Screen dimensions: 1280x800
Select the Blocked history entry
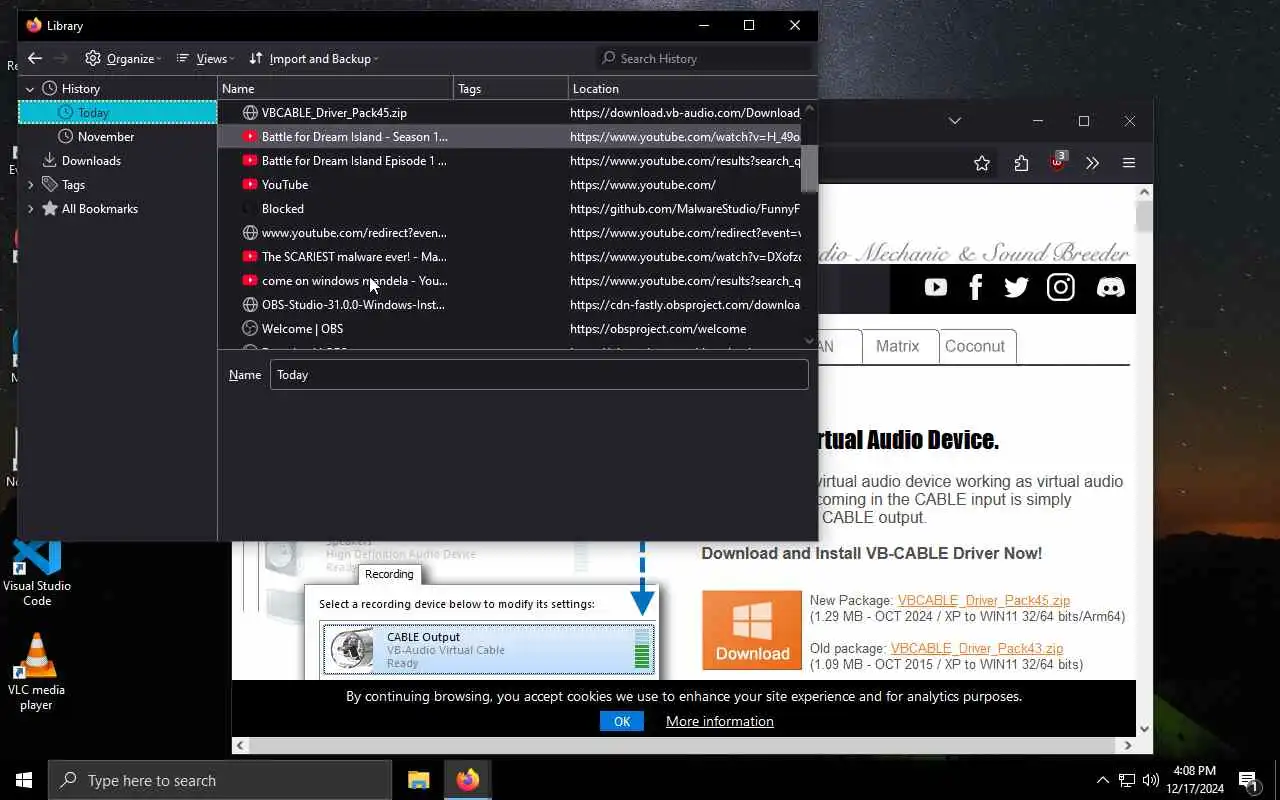pos(510,208)
